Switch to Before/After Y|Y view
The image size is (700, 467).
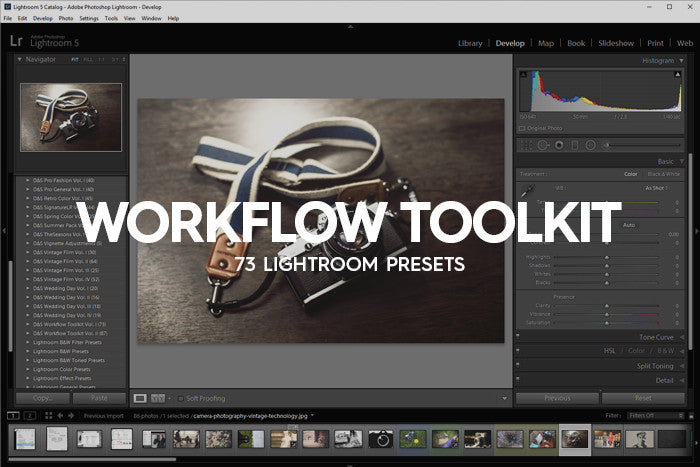point(158,398)
